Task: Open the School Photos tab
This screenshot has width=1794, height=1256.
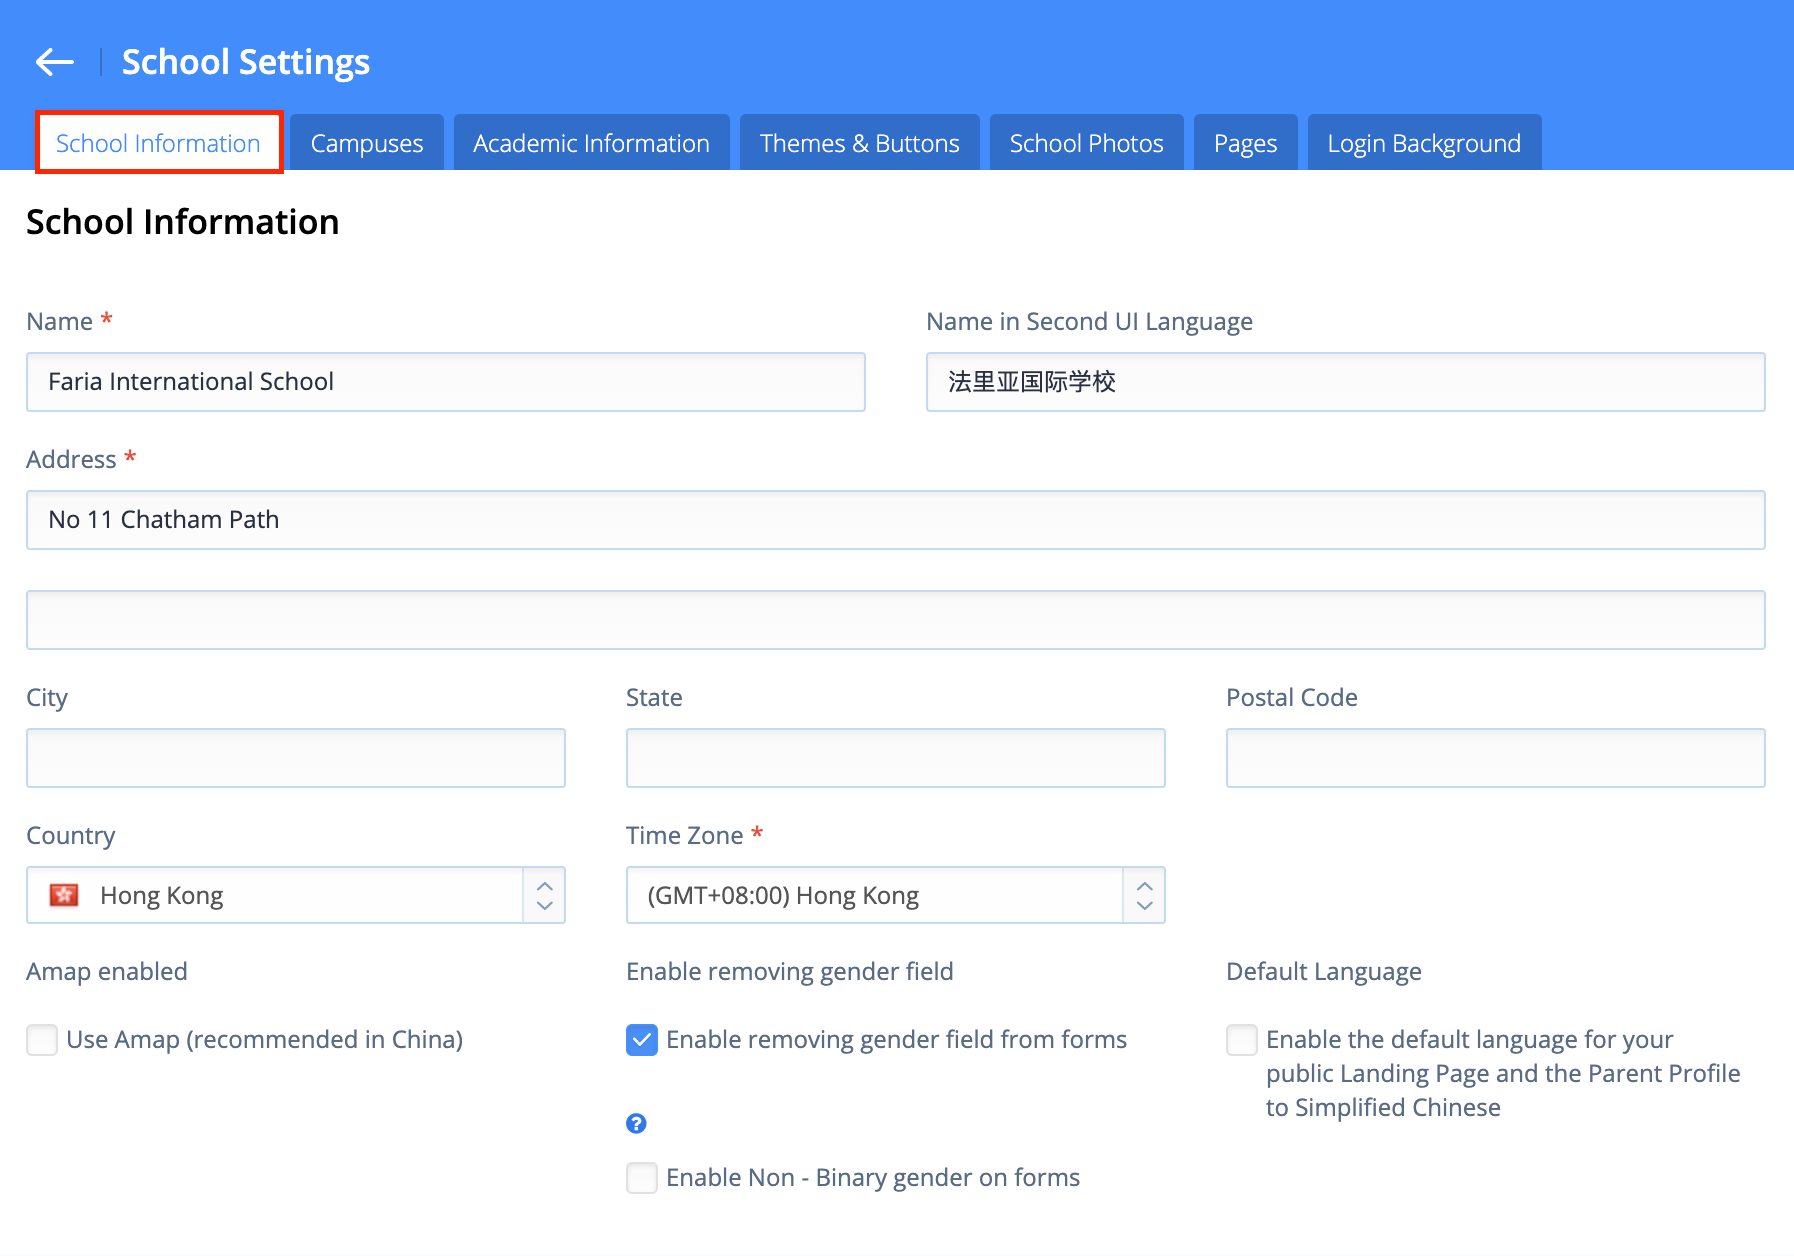Action: [x=1087, y=143]
